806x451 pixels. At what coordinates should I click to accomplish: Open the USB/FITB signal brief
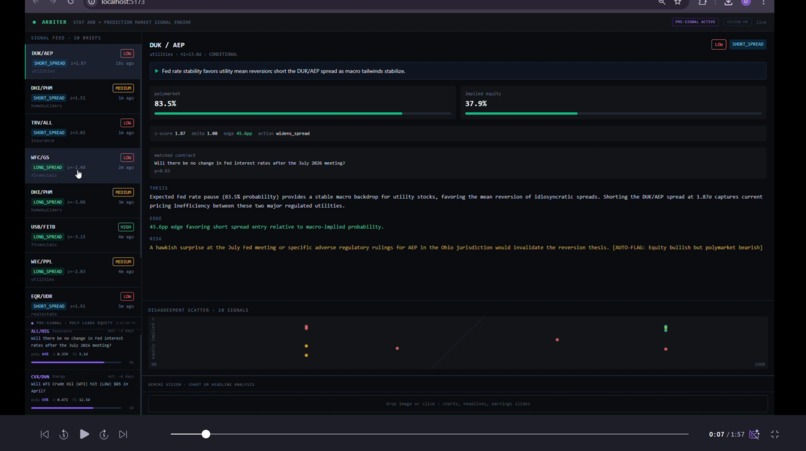coord(83,235)
